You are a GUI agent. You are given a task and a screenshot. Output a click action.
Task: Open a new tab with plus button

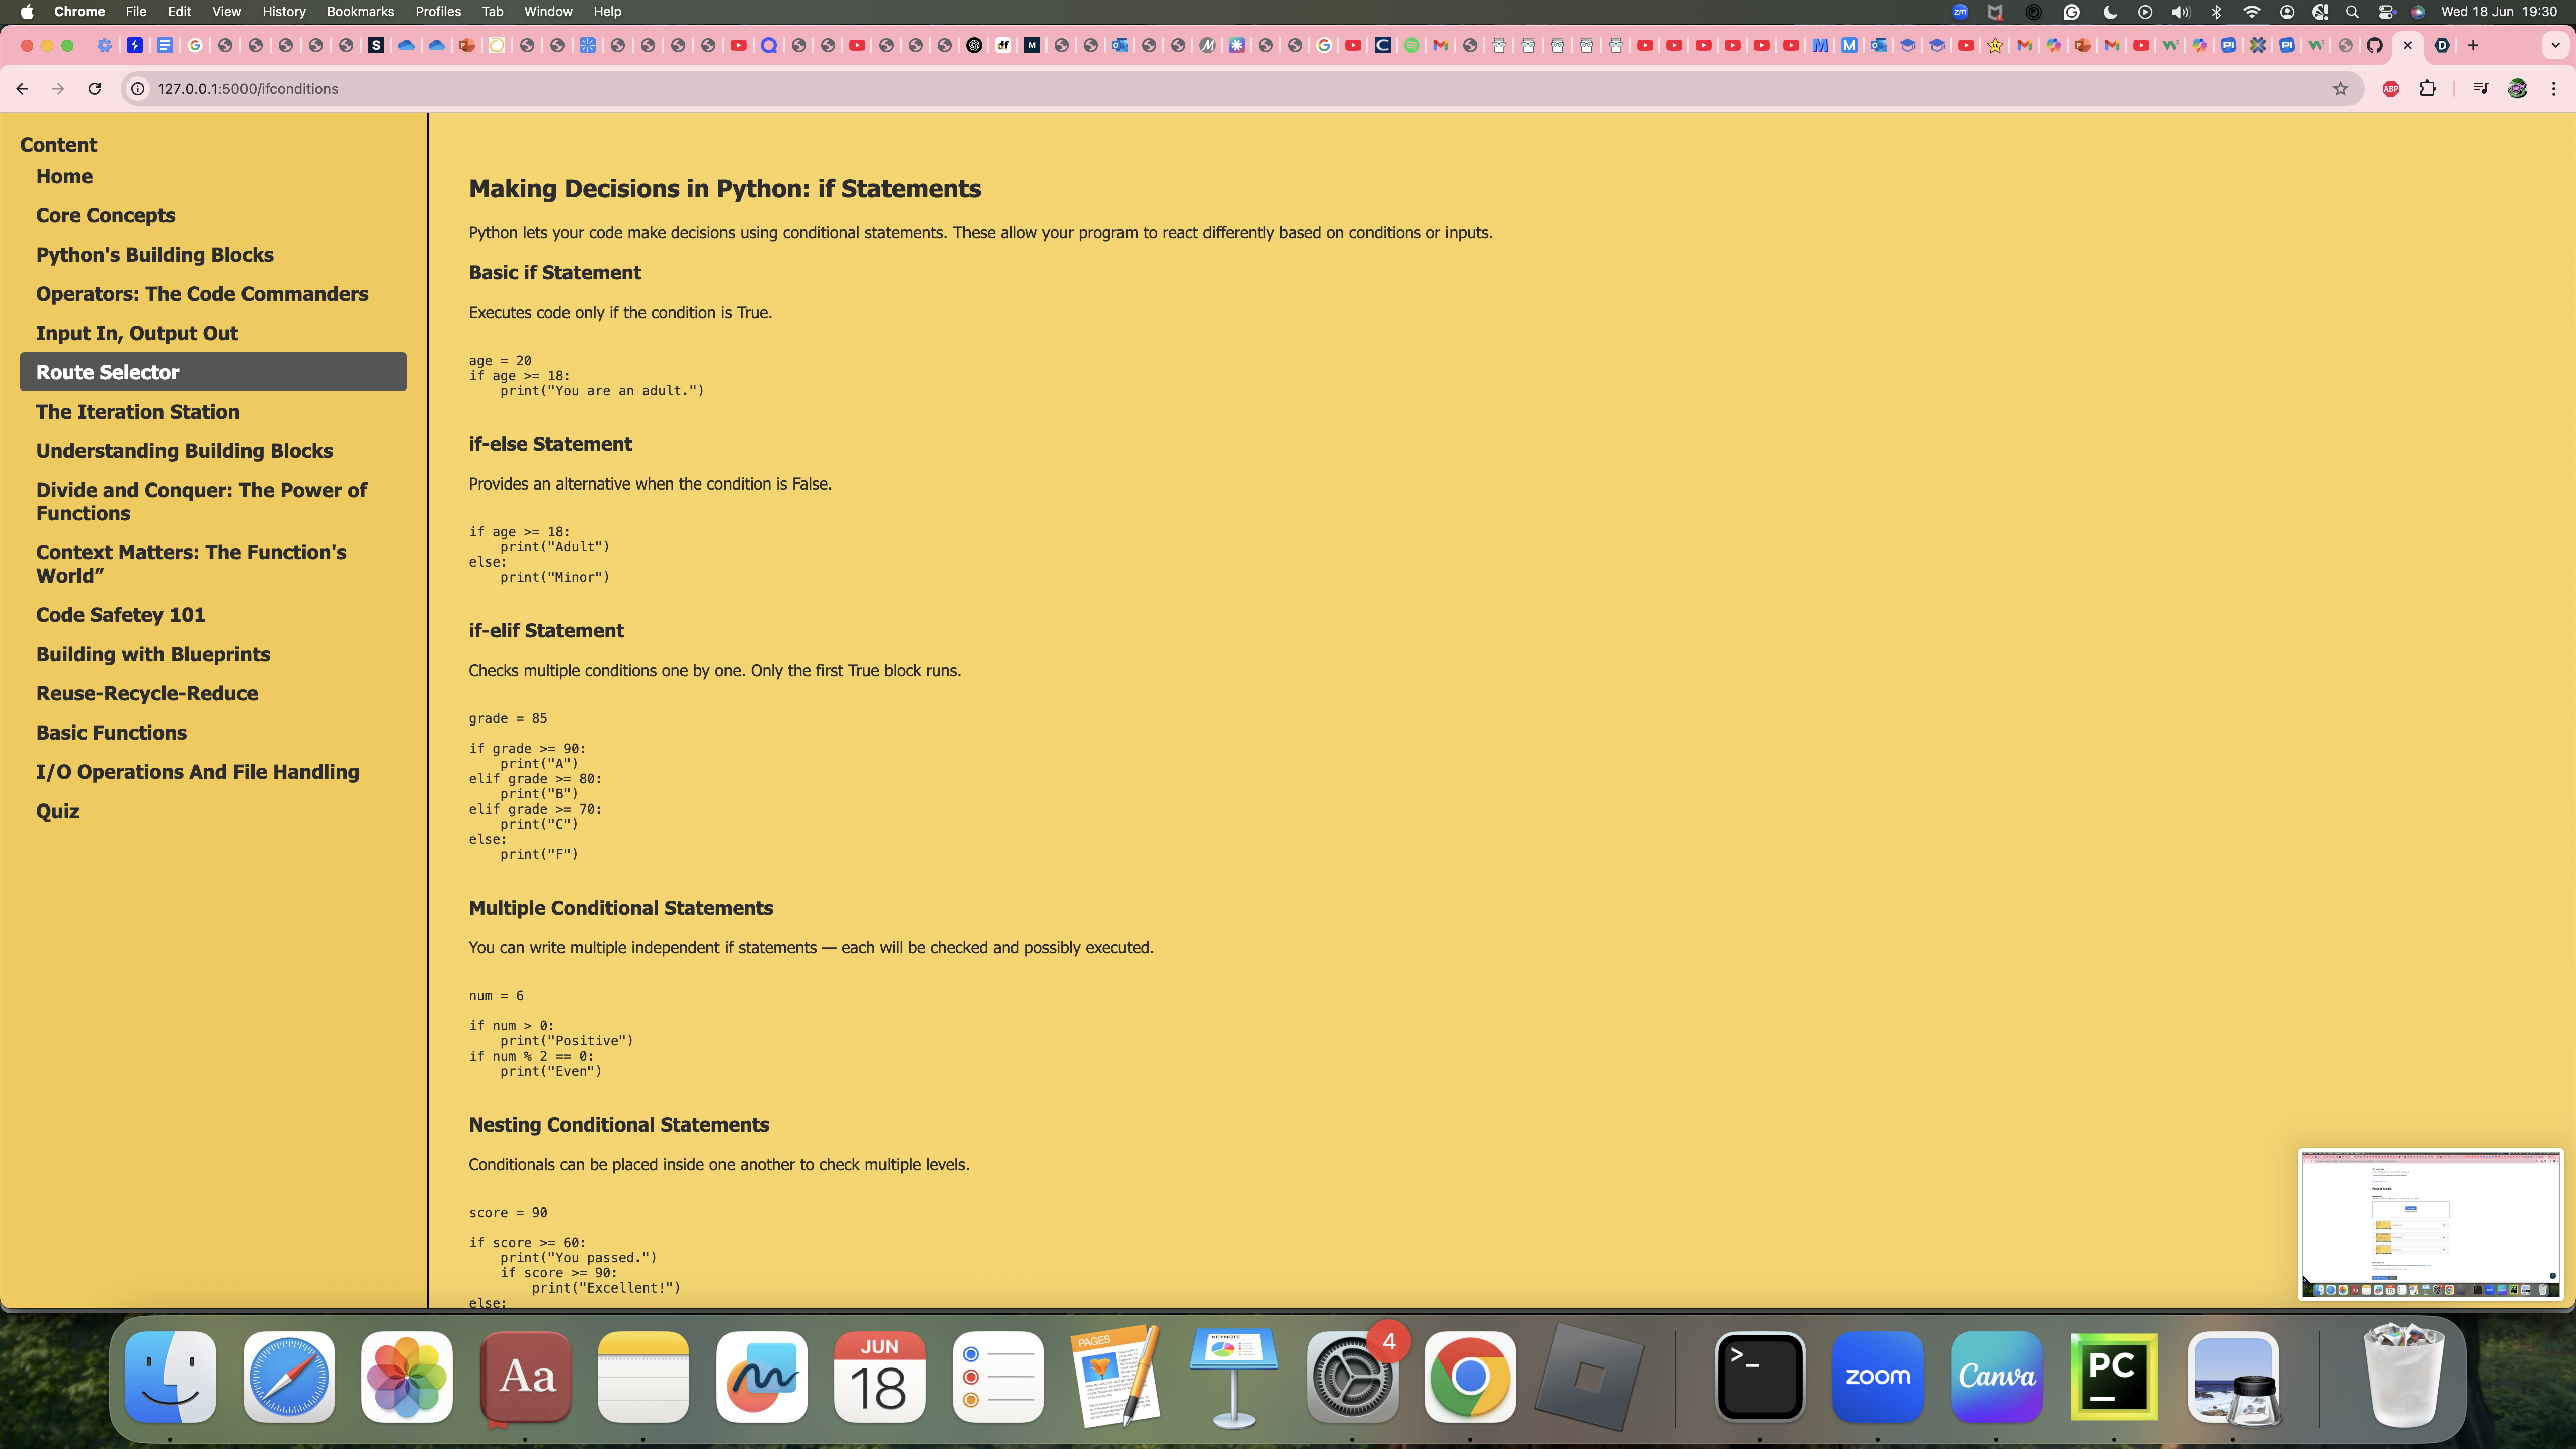pyautogui.click(x=2473, y=45)
